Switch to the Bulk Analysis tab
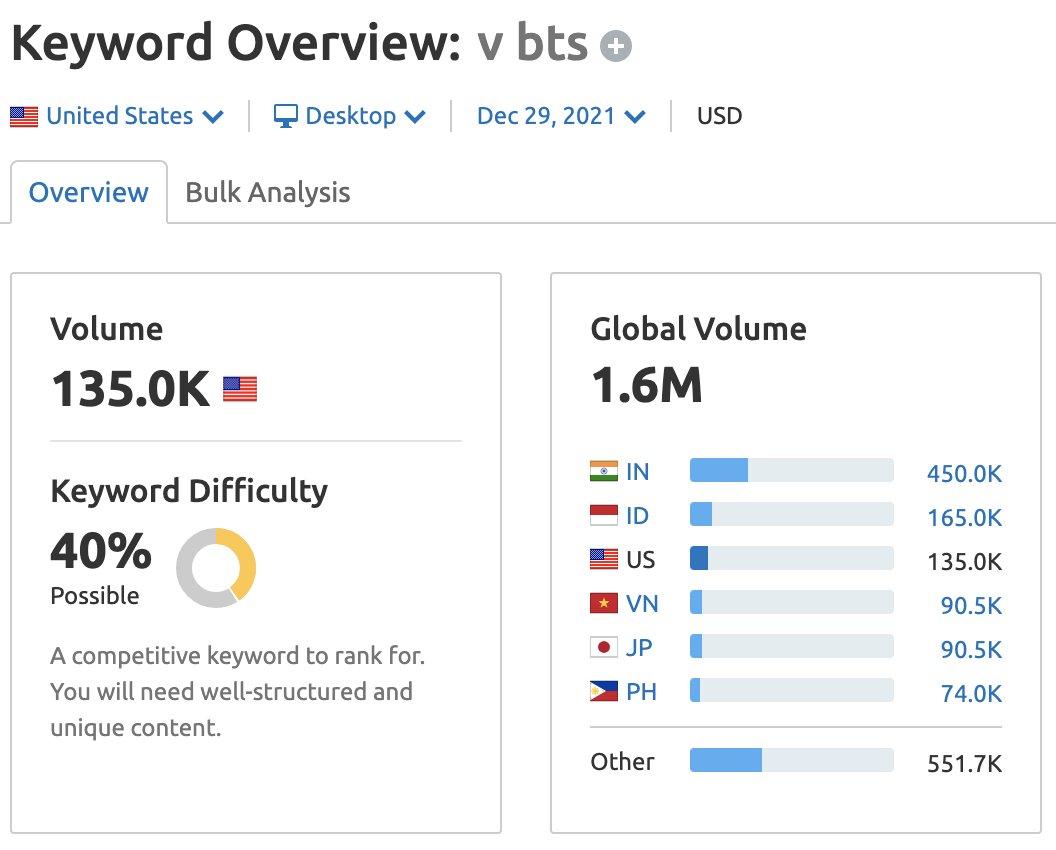 pos(267,193)
